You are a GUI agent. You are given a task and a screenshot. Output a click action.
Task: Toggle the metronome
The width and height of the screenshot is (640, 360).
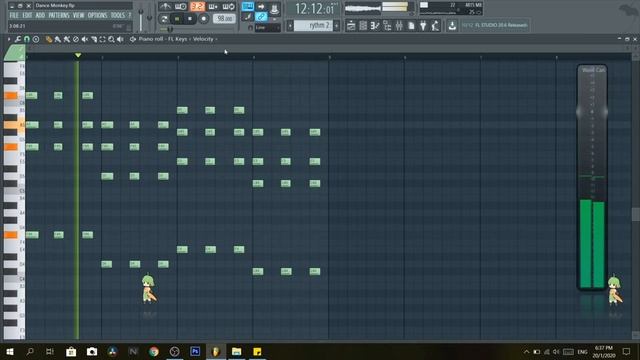[x=165, y=7]
